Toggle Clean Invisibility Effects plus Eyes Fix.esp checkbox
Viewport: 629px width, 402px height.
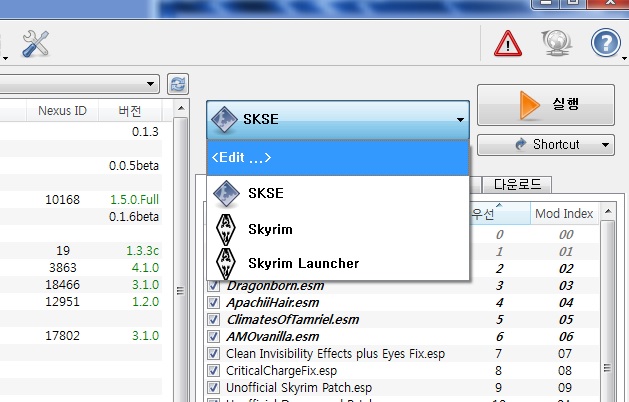[x=213, y=353]
